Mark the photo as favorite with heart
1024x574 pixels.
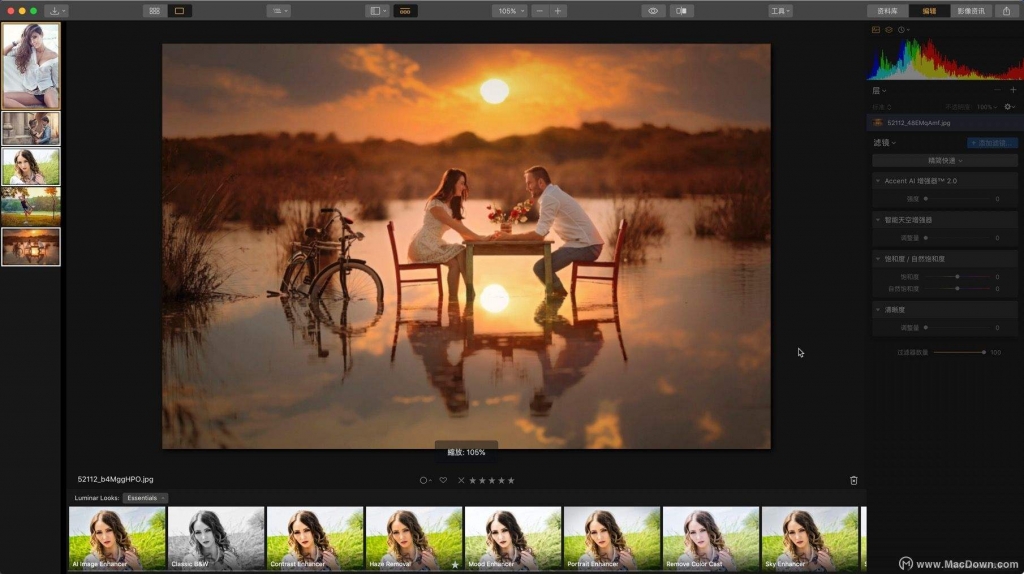[443, 481]
